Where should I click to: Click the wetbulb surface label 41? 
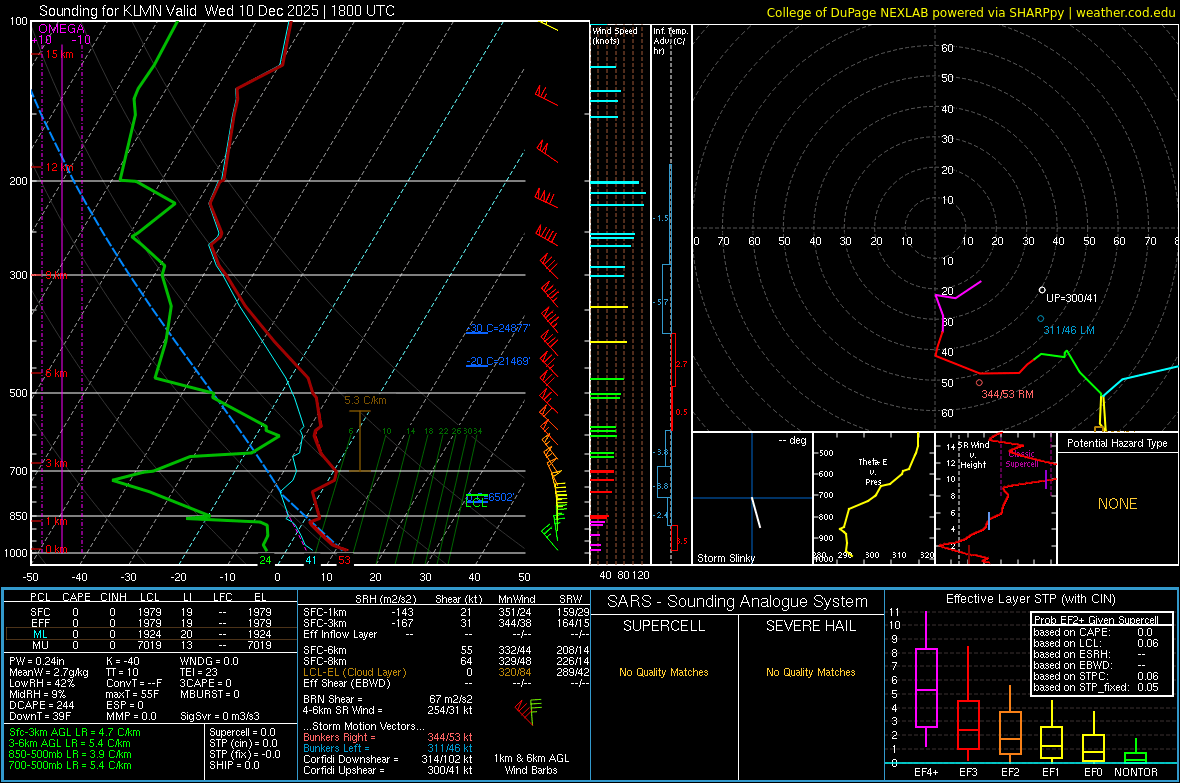coord(311,560)
